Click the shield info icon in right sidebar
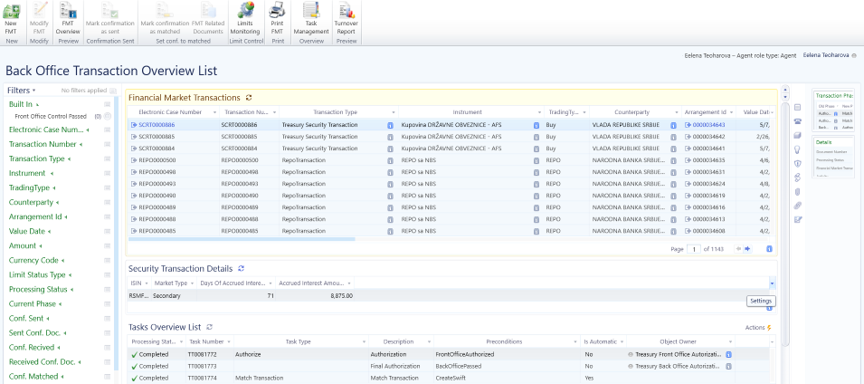The width and height of the screenshot is (864, 384). tap(797, 164)
